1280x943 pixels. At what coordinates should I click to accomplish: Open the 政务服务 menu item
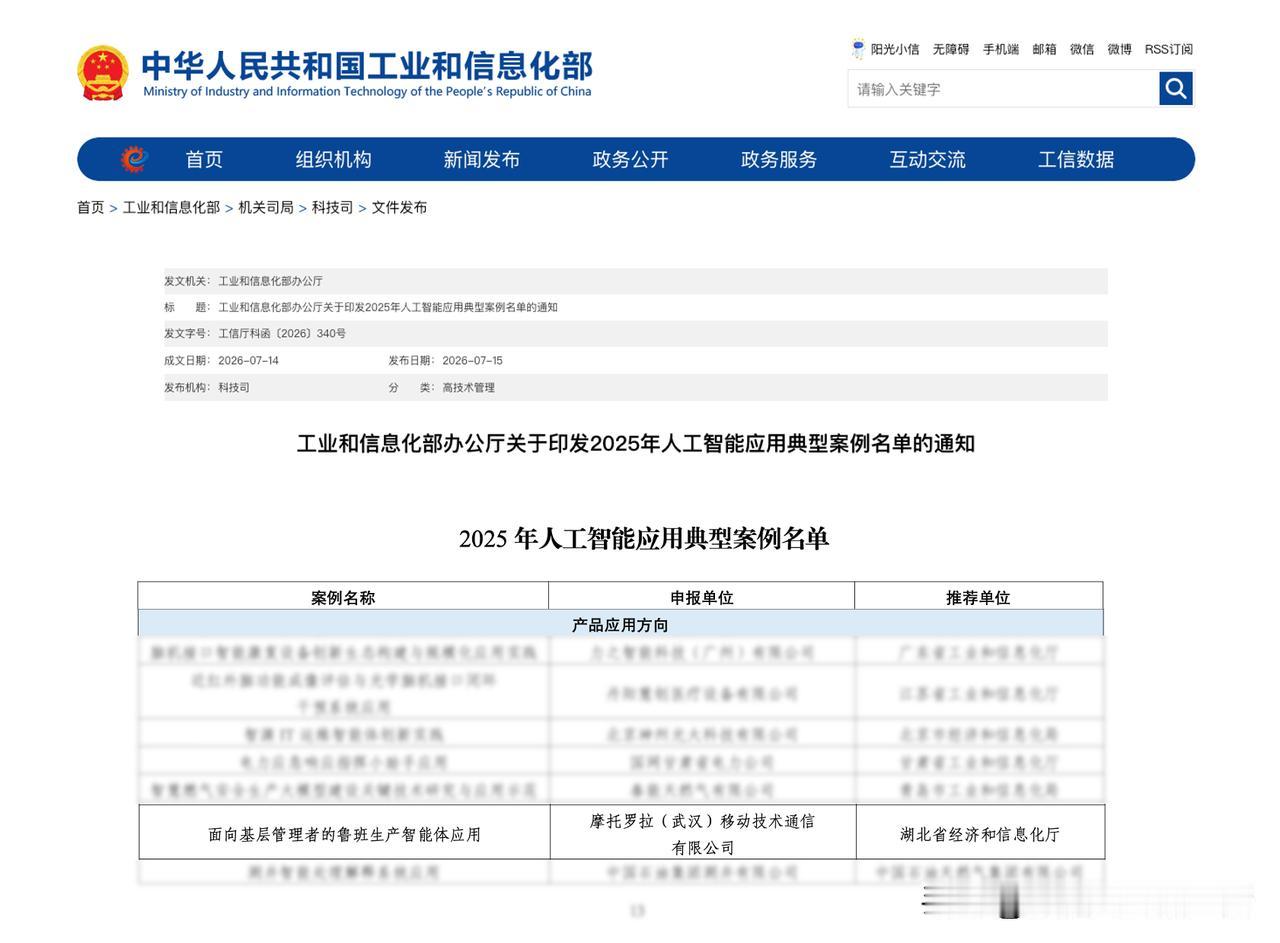(x=779, y=159)
